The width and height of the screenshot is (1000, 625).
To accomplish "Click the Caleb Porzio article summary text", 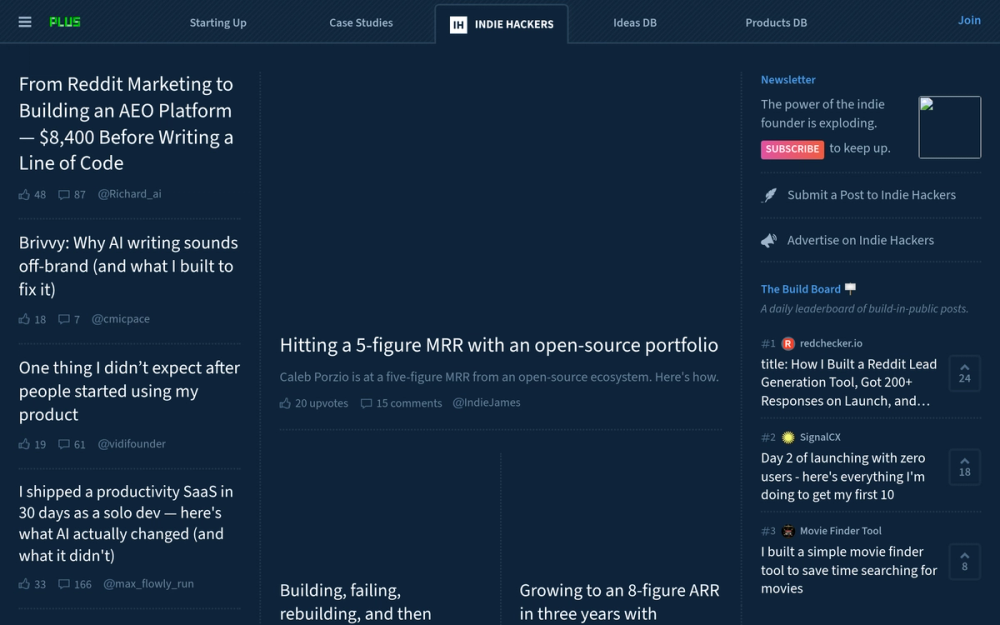I will 499,377.
